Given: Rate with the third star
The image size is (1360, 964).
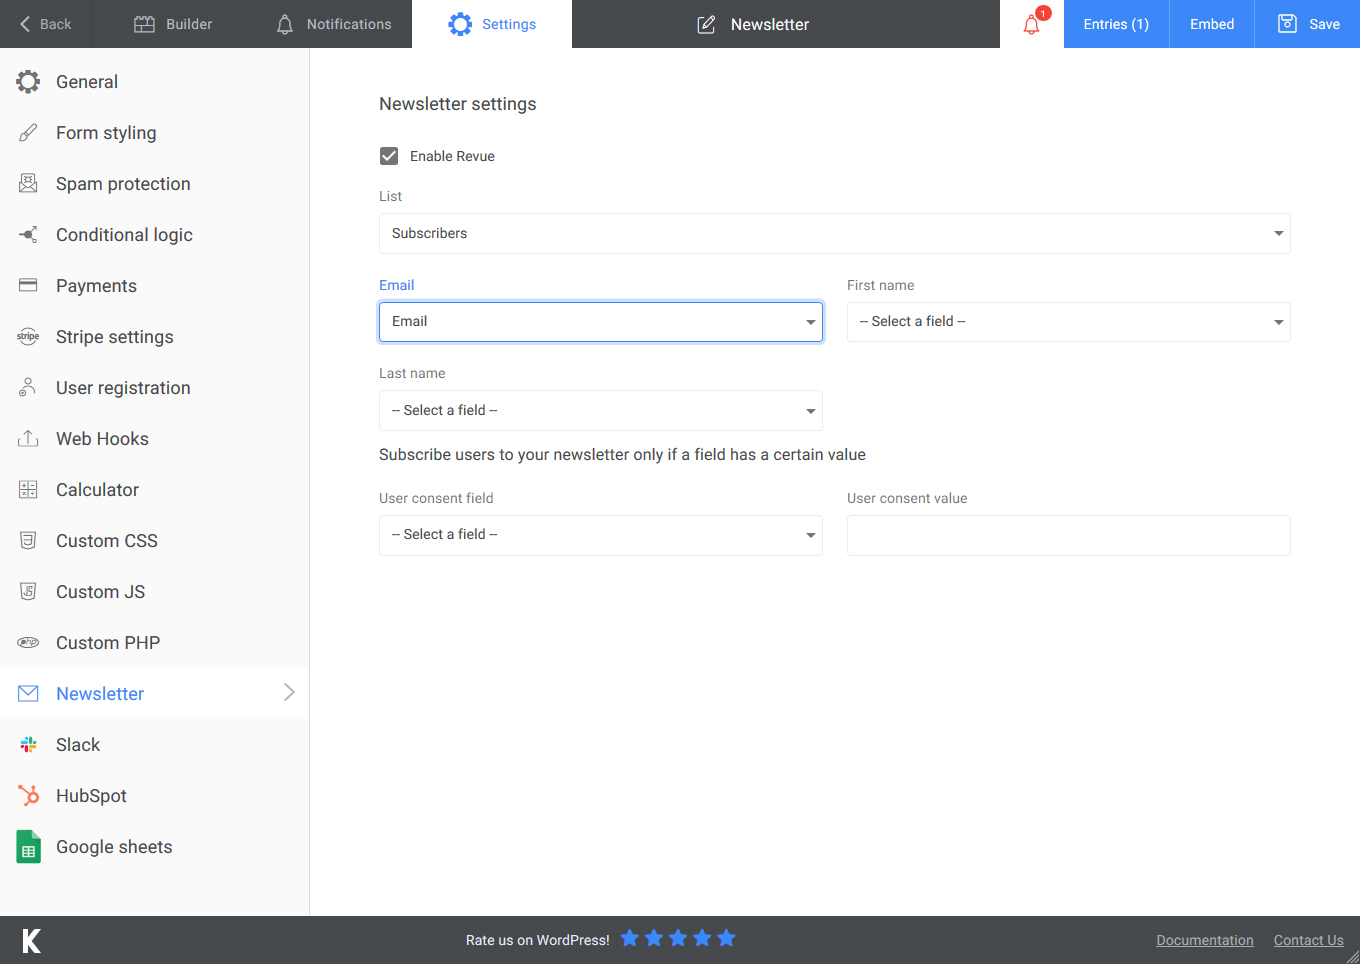Looking at the screenshot, I should 678,938.
